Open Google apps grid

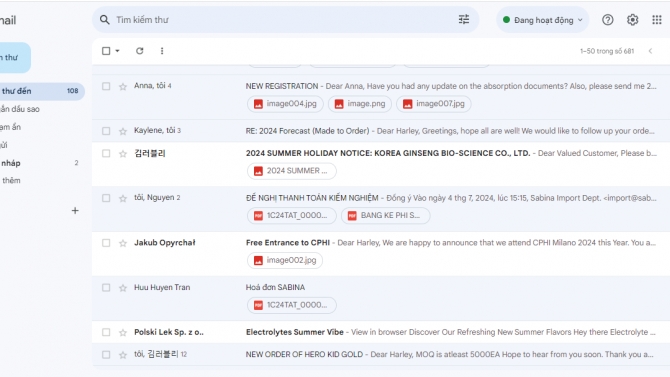click(x=657, y=20)
